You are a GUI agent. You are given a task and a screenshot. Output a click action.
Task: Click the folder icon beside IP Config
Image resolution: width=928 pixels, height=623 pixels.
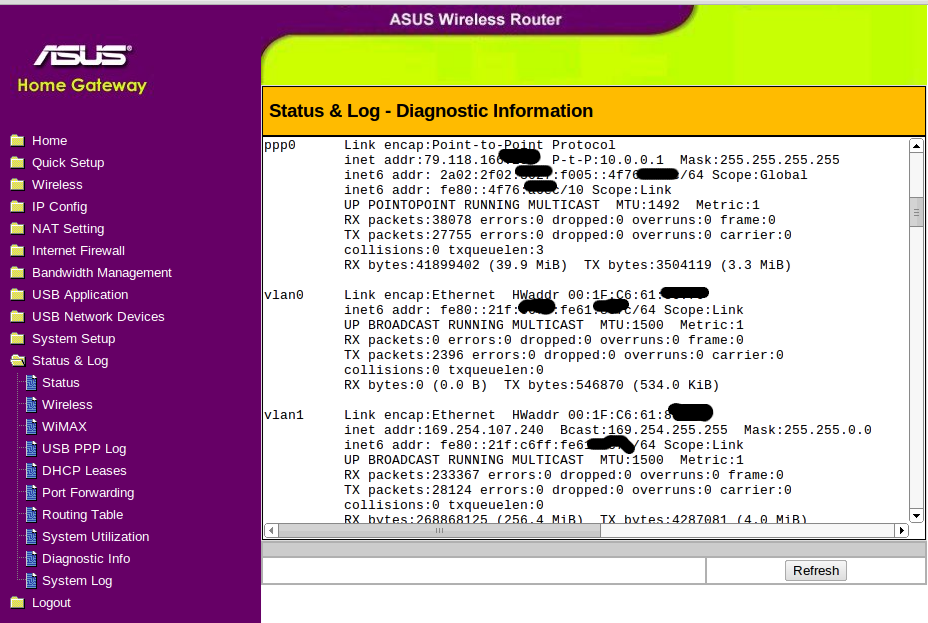(17, 206)
